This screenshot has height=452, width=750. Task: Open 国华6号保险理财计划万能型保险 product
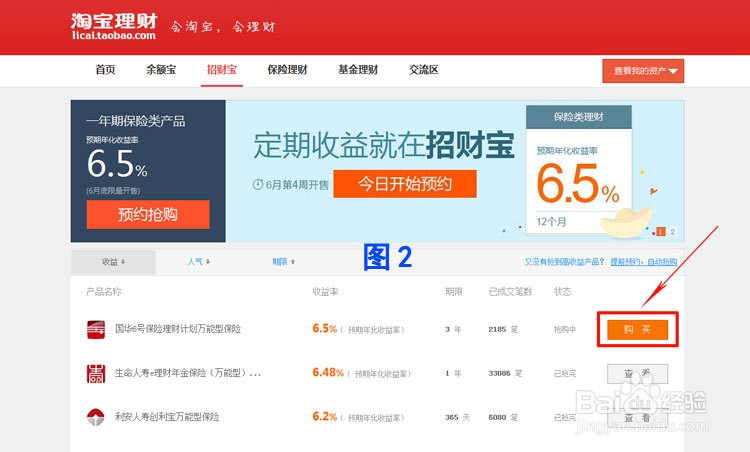tap(178, 329)
